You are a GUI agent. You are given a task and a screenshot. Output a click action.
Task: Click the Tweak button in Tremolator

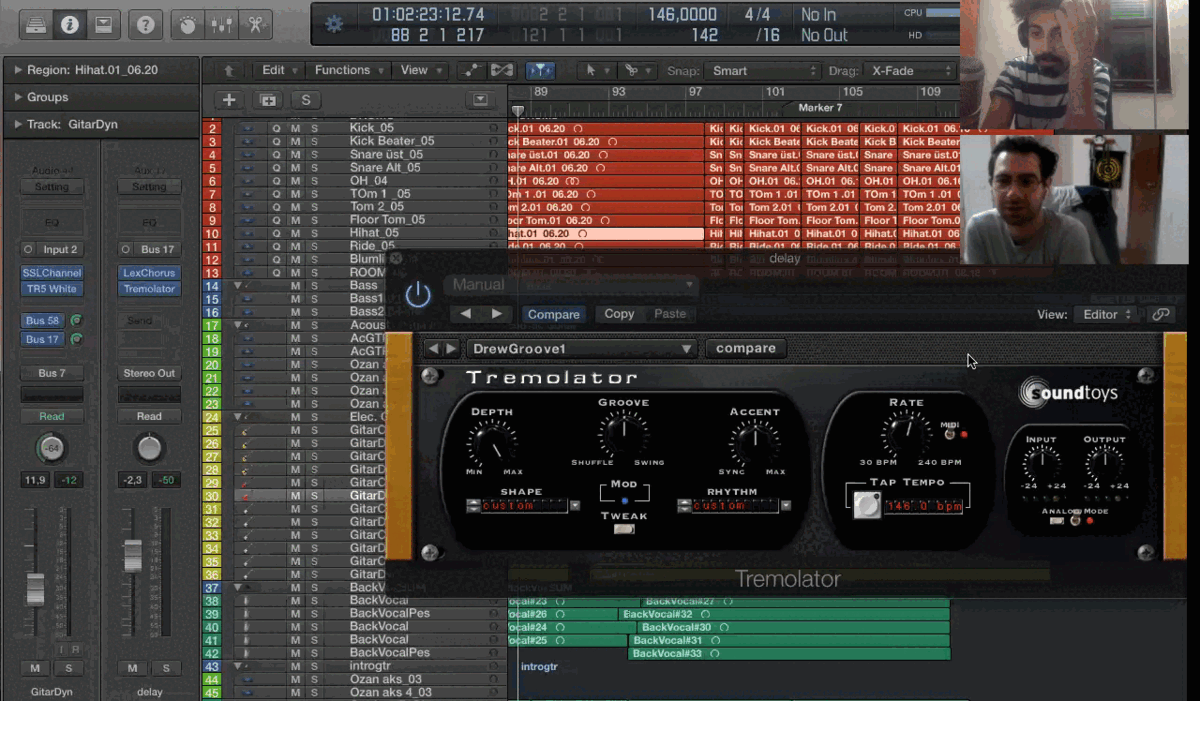[624, 529]
